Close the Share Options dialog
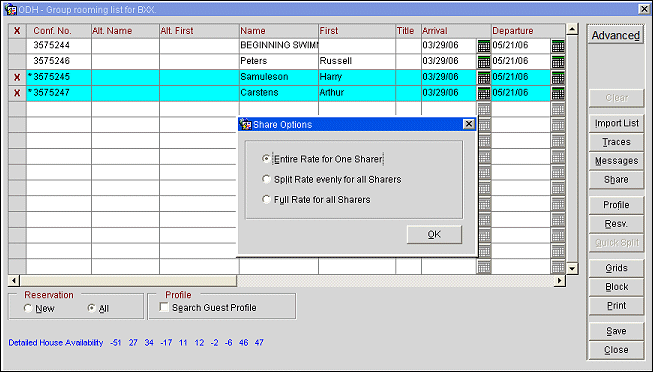 click(x=469, y=124)
